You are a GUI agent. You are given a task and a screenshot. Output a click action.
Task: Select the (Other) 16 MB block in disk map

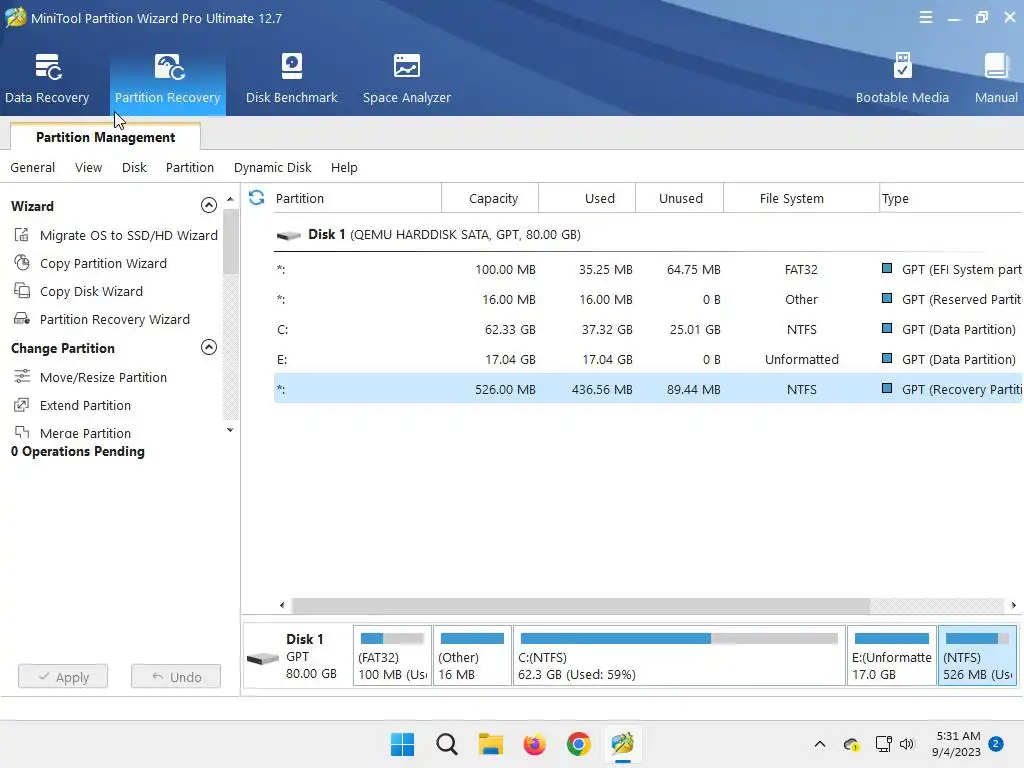[x=472, y=656]
